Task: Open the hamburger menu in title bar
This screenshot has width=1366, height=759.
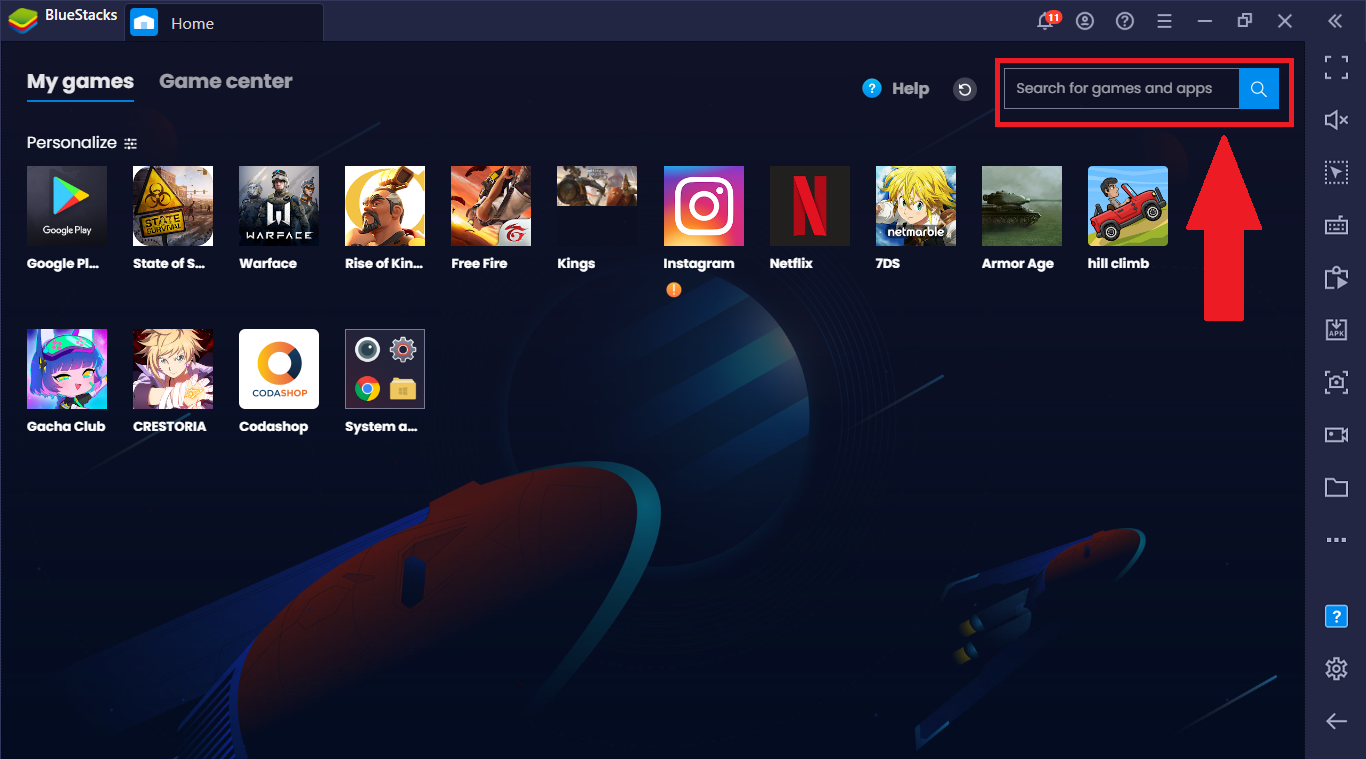Action: click(1165, 21)
